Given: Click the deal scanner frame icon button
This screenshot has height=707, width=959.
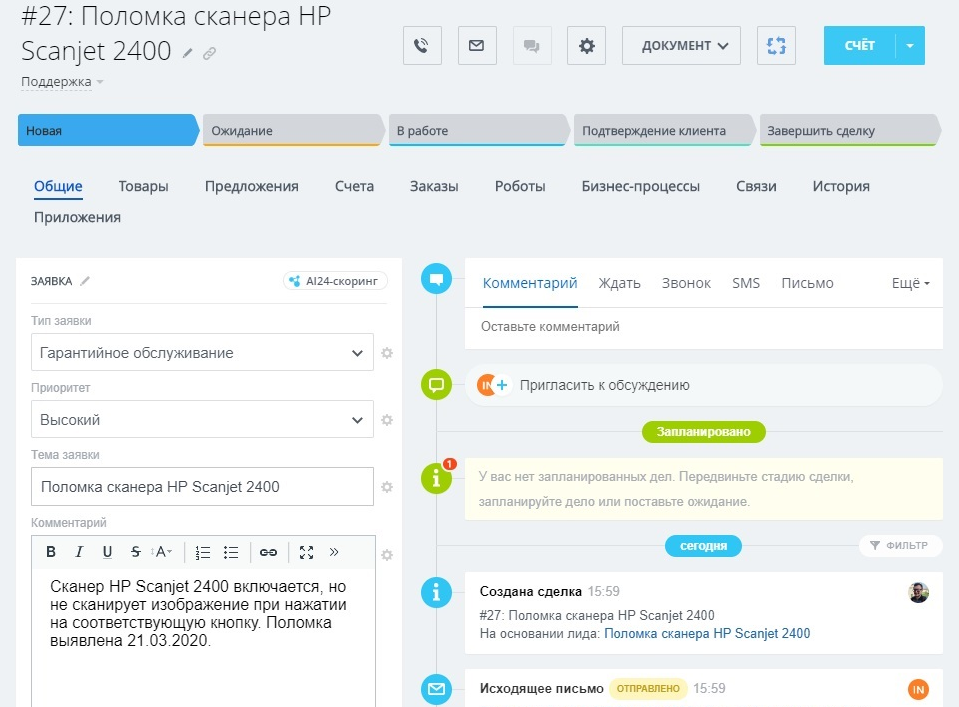Looking at the screenshot, I should coord(776,45).
